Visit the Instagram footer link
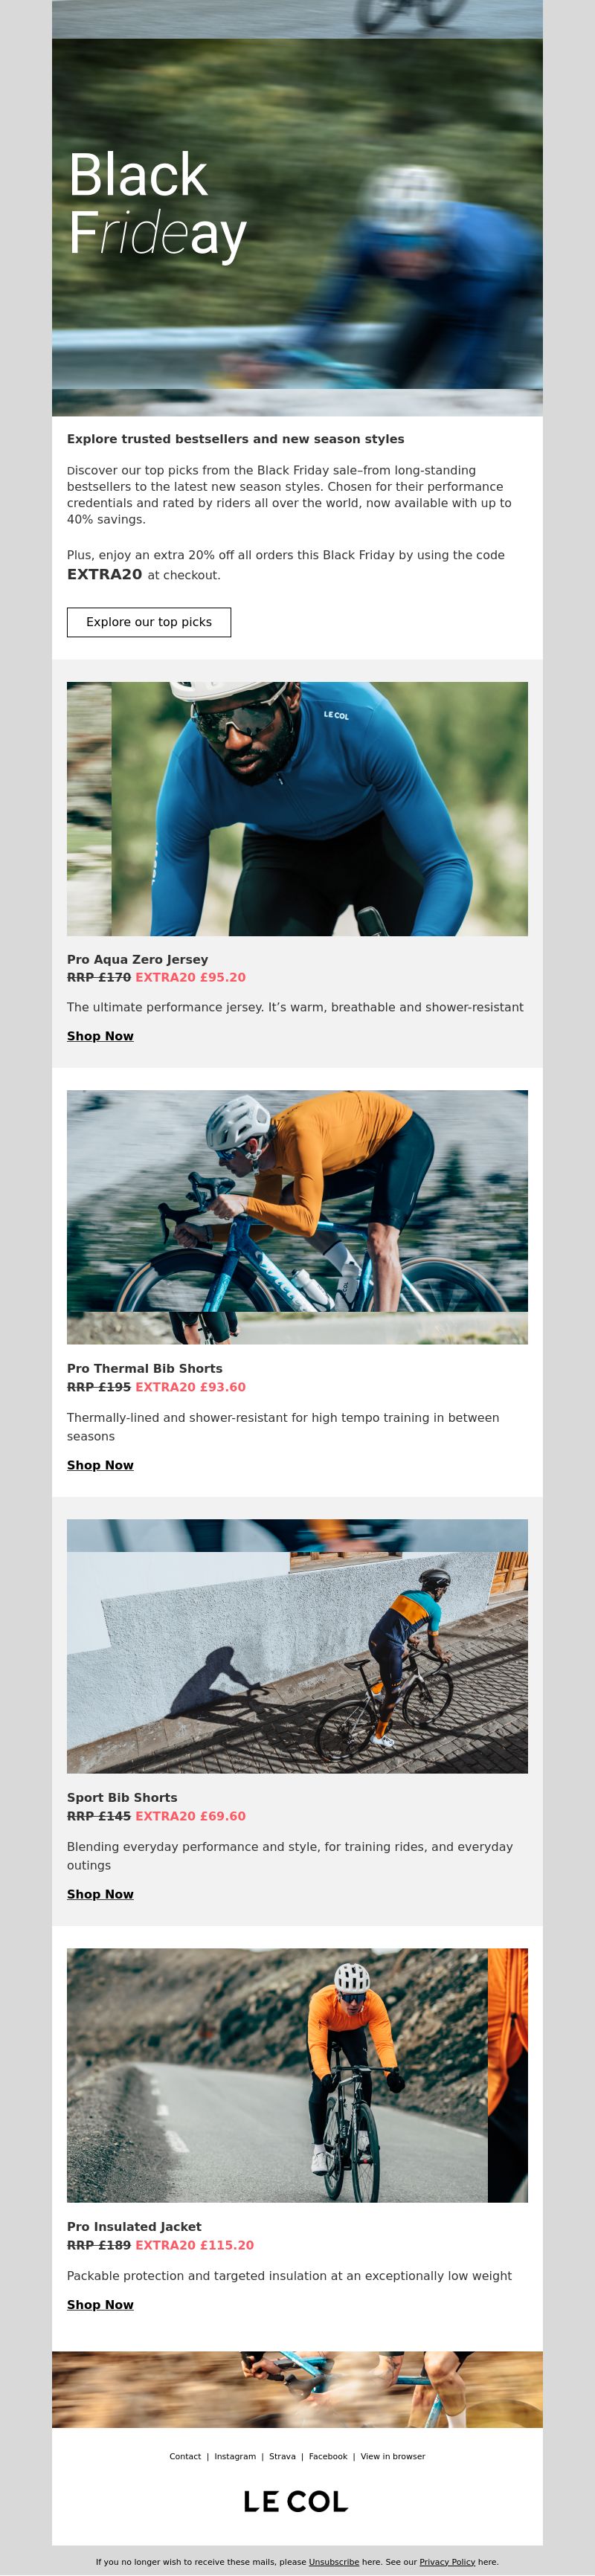Screen dimensions: 595x2576 (235, 2456)
